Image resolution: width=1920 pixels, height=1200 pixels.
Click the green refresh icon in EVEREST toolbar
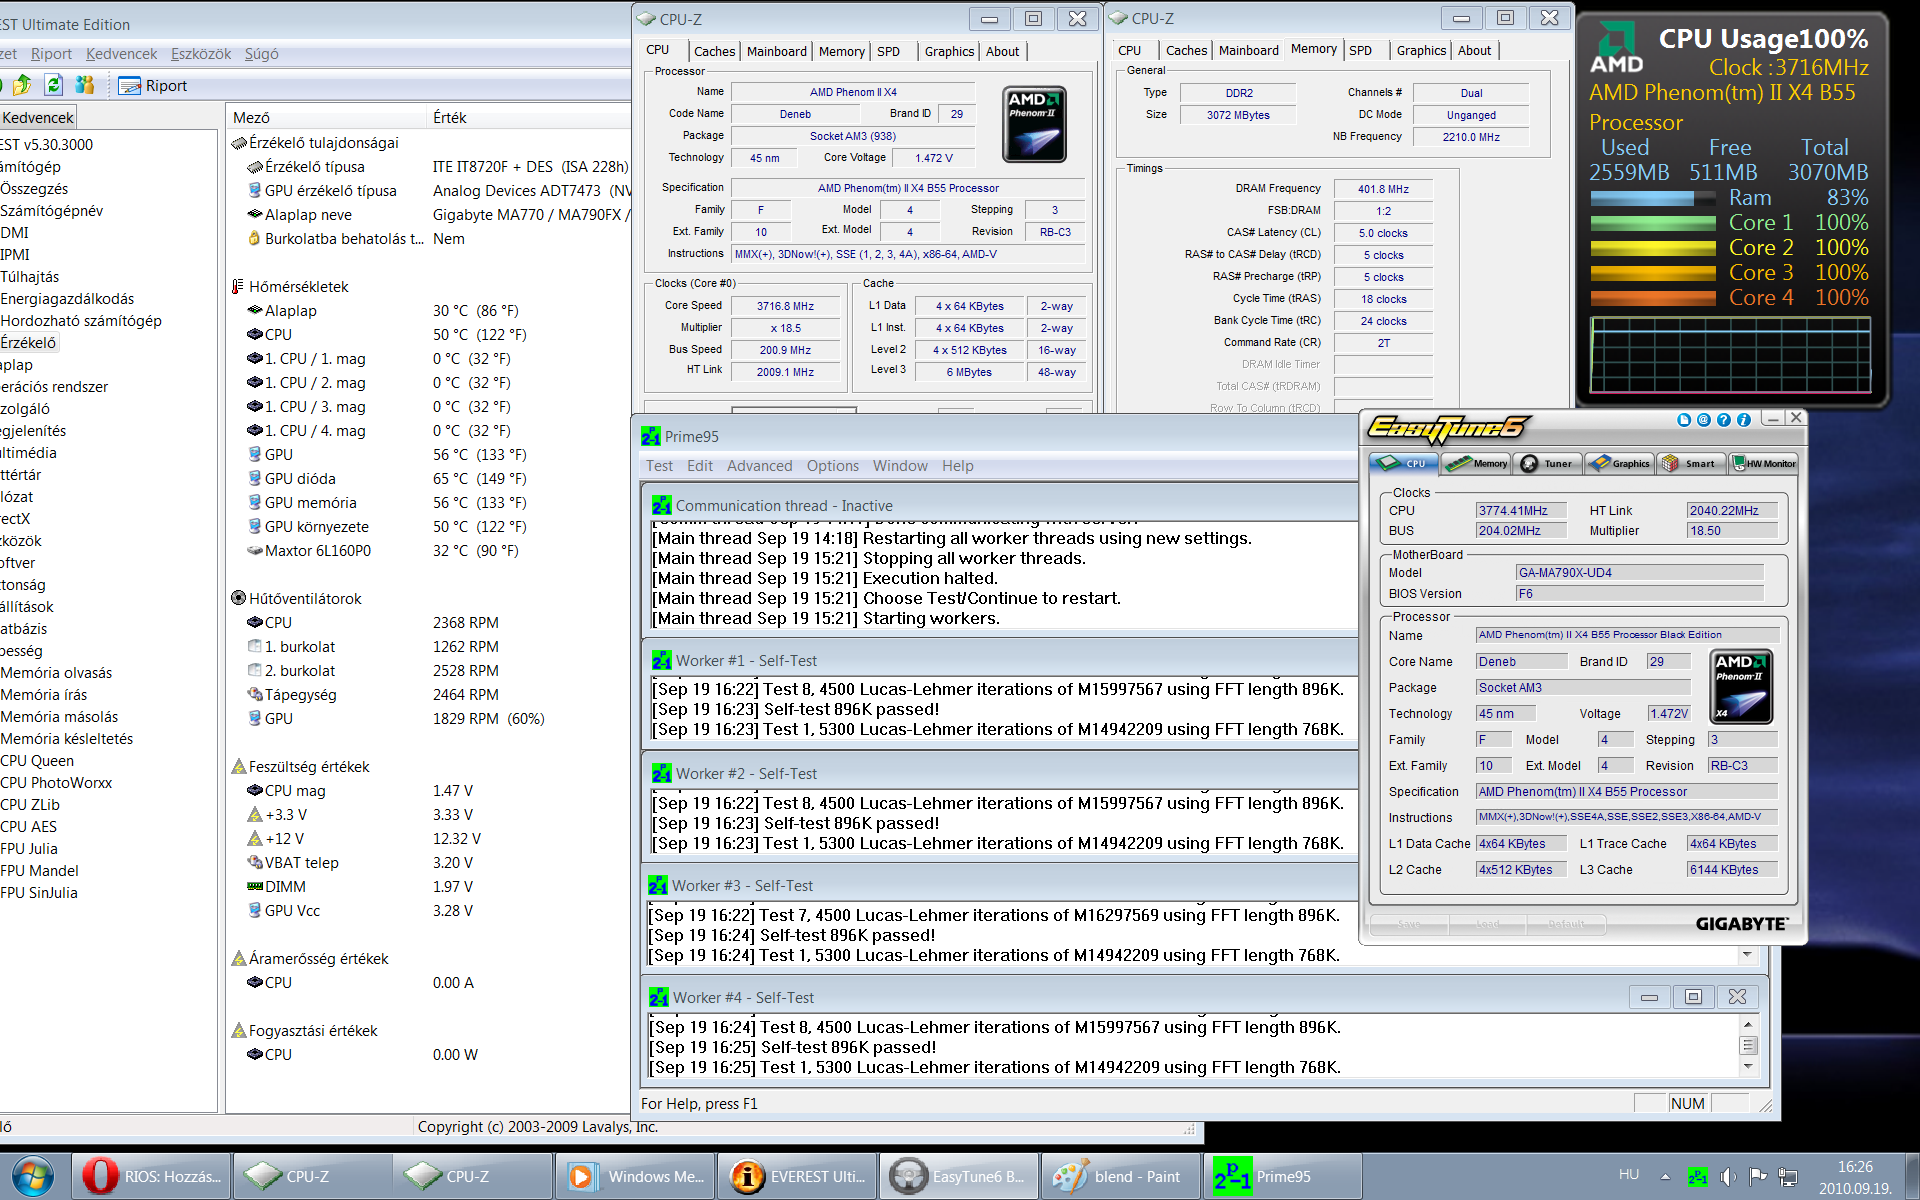tap(54, 85)
